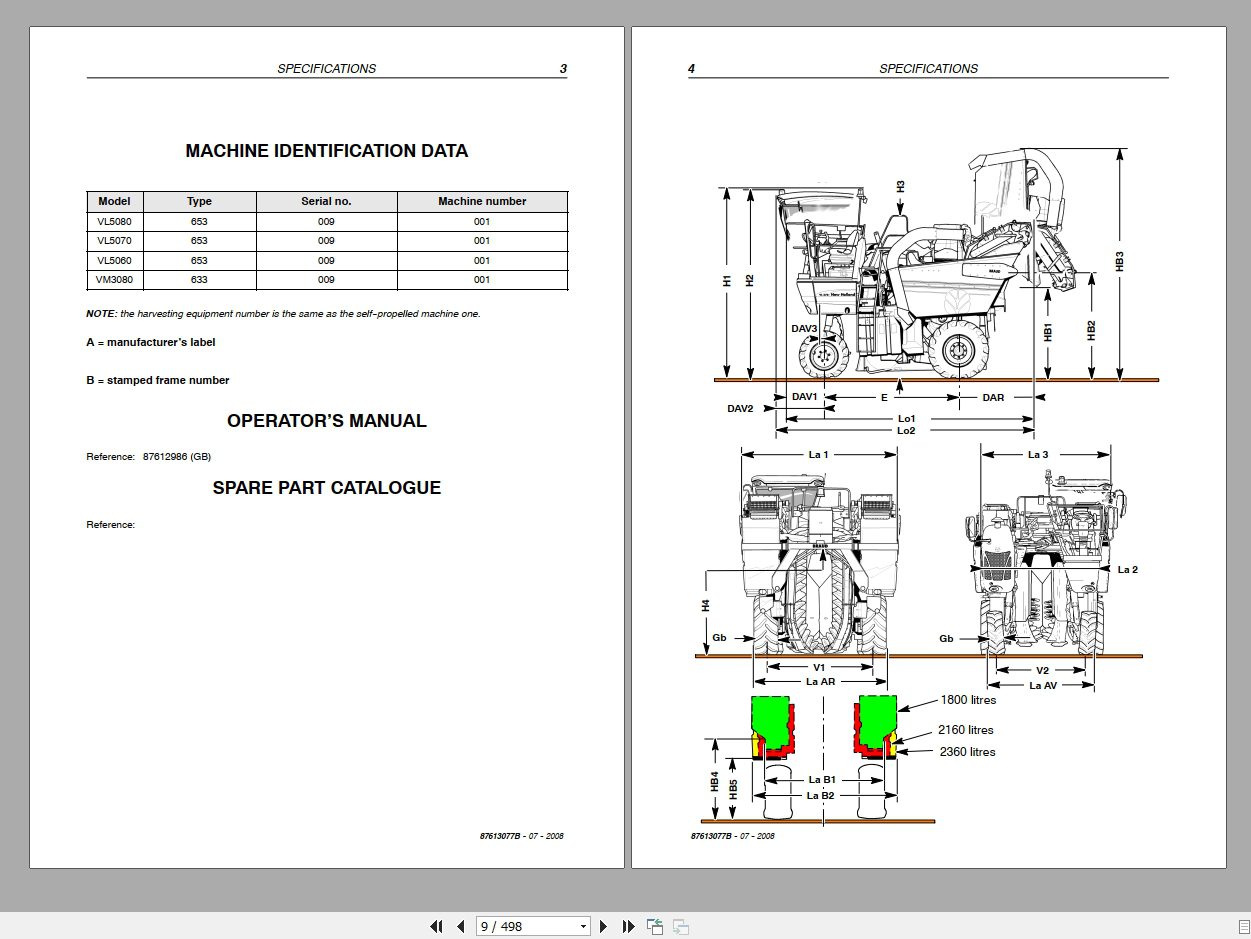Image resolution: width=1251 pixels, height=939 pixels.
Task: Click the V2 dimension label
Action: click(x=1042, y=671)
